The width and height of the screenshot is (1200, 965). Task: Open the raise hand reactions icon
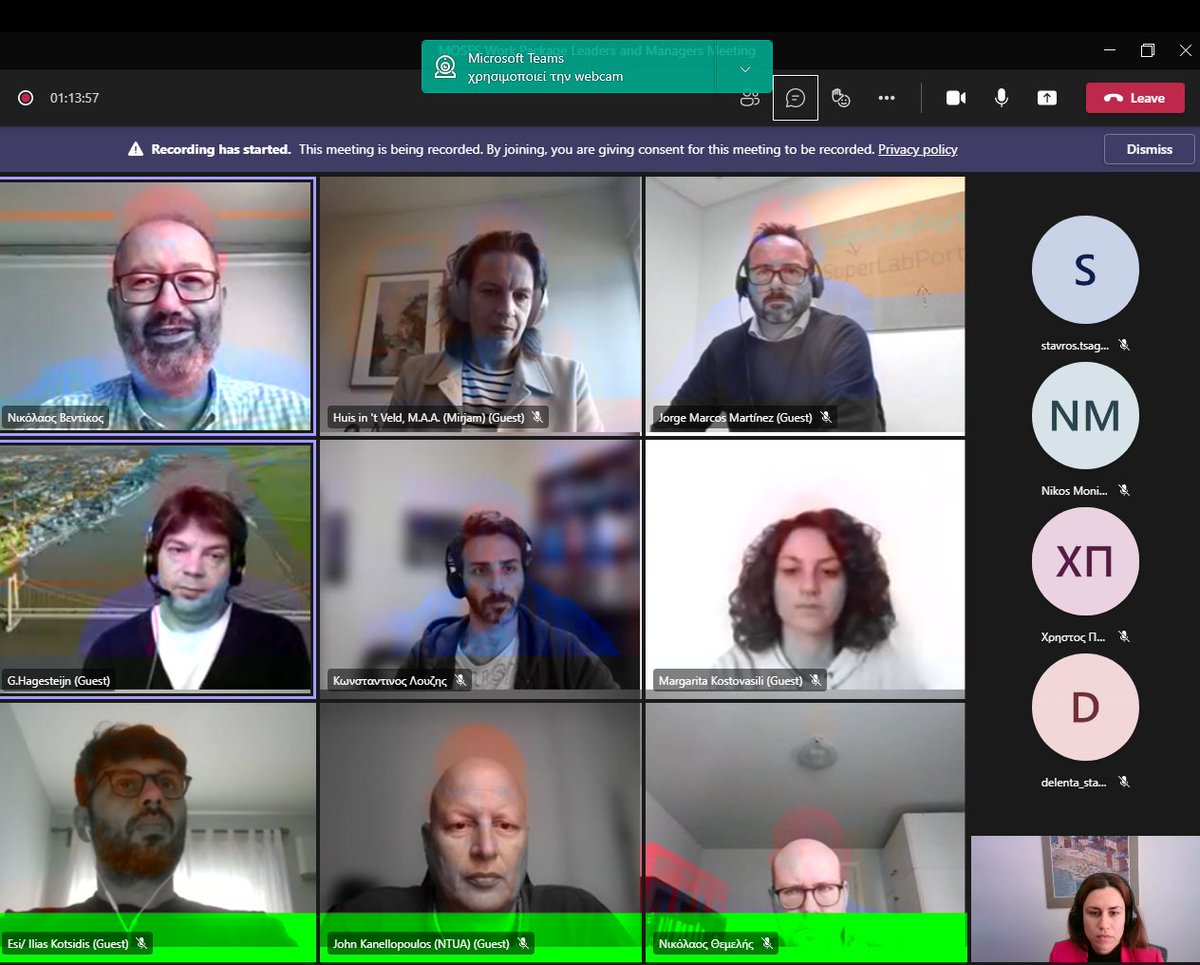point(841,98)
